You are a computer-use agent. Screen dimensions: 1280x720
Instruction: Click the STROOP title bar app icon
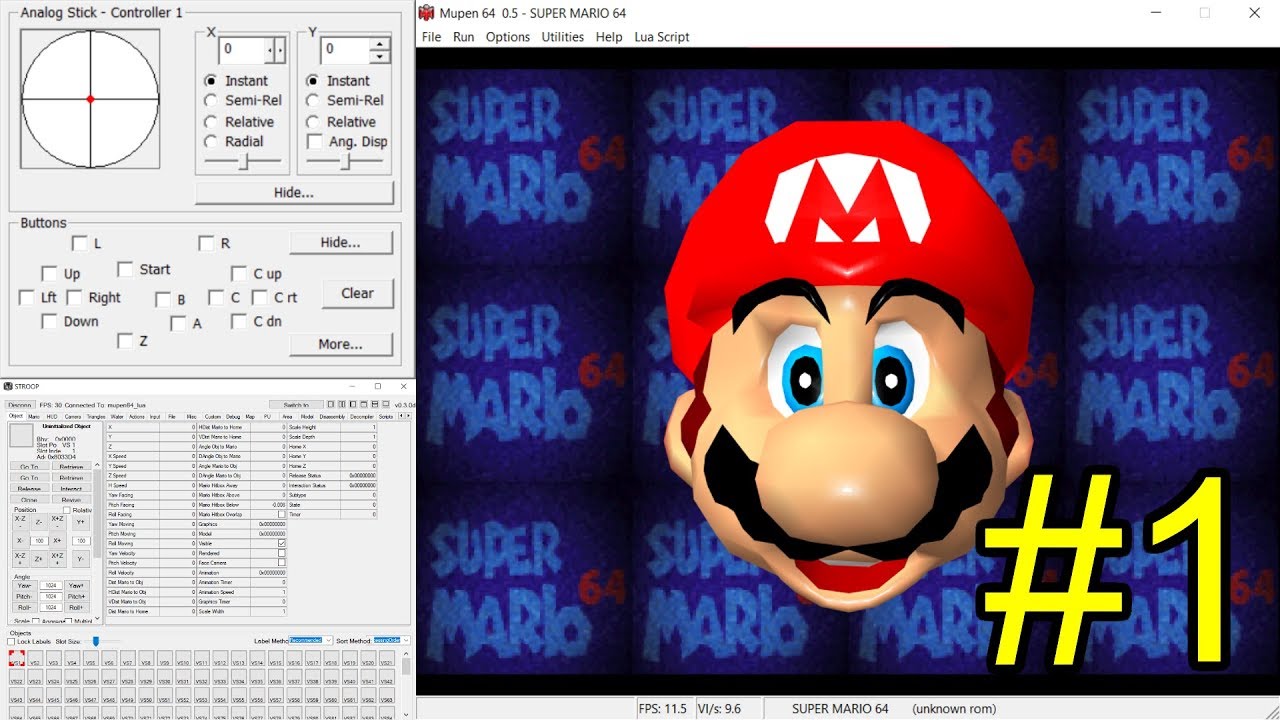[6, 386]
